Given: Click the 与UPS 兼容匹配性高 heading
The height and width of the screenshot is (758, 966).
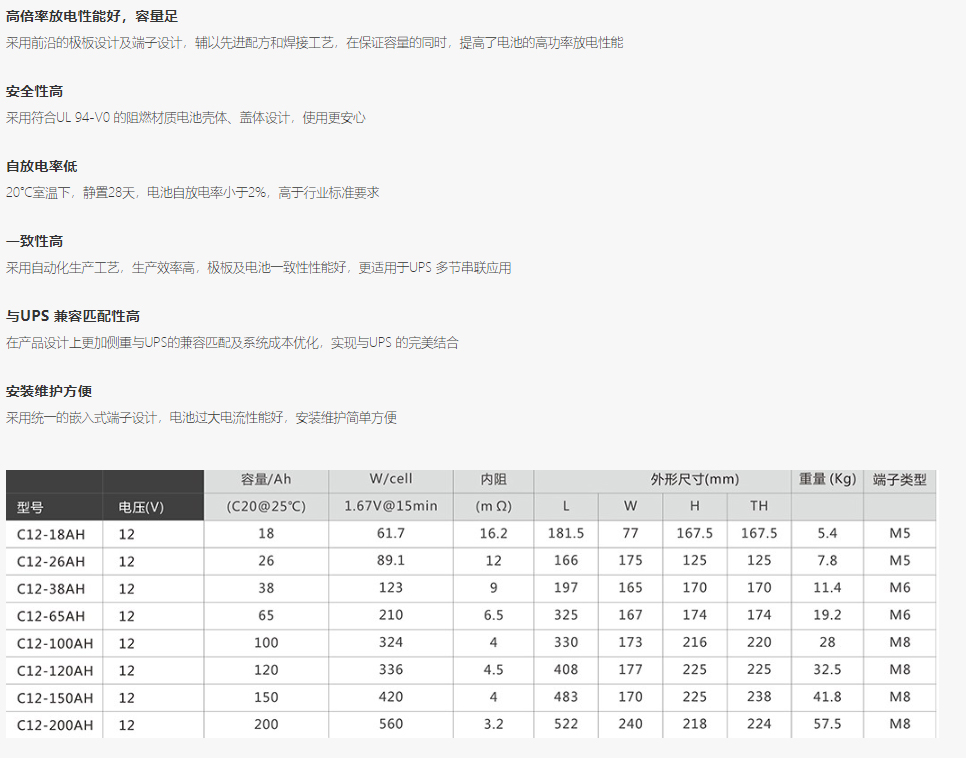Looking at the screenshot, I should 72,317.
